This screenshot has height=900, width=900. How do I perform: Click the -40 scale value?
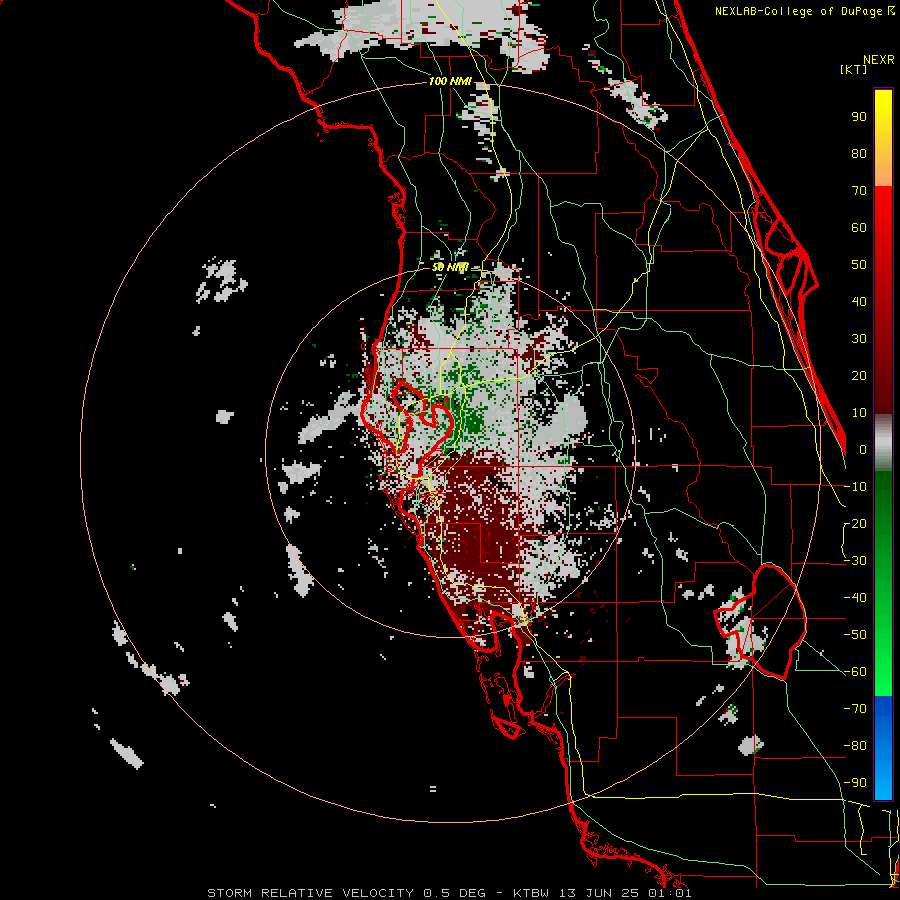click(x=855, y=598)
